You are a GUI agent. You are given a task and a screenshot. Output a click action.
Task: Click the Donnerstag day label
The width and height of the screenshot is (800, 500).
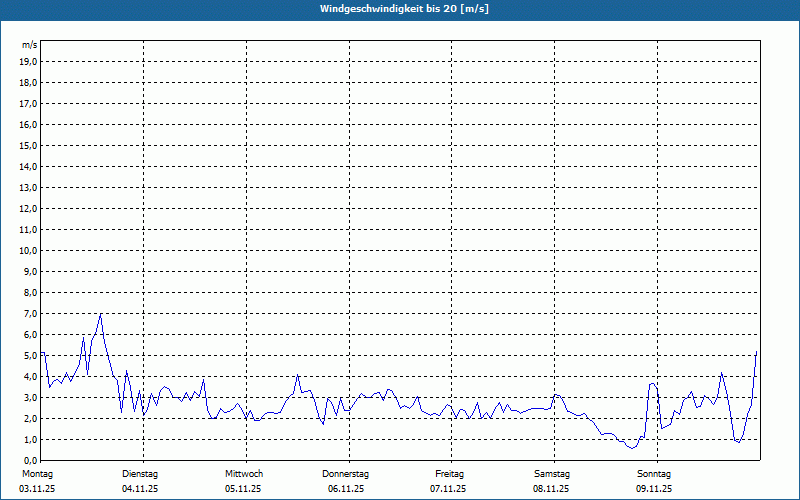pyautogui.click(x=346, y=474)
